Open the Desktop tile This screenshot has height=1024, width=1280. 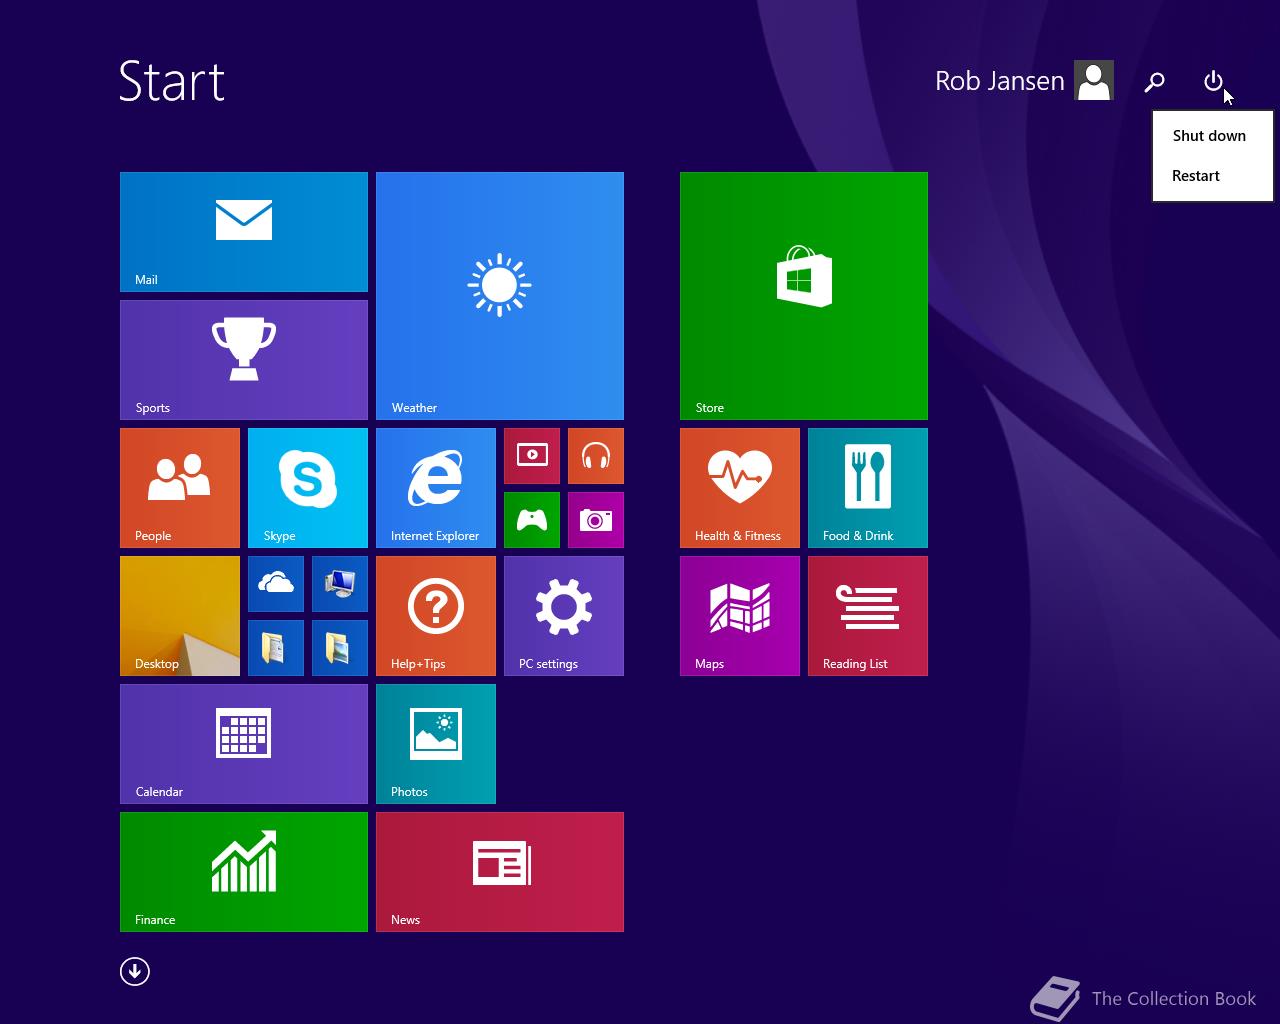[x=180, y=616]
